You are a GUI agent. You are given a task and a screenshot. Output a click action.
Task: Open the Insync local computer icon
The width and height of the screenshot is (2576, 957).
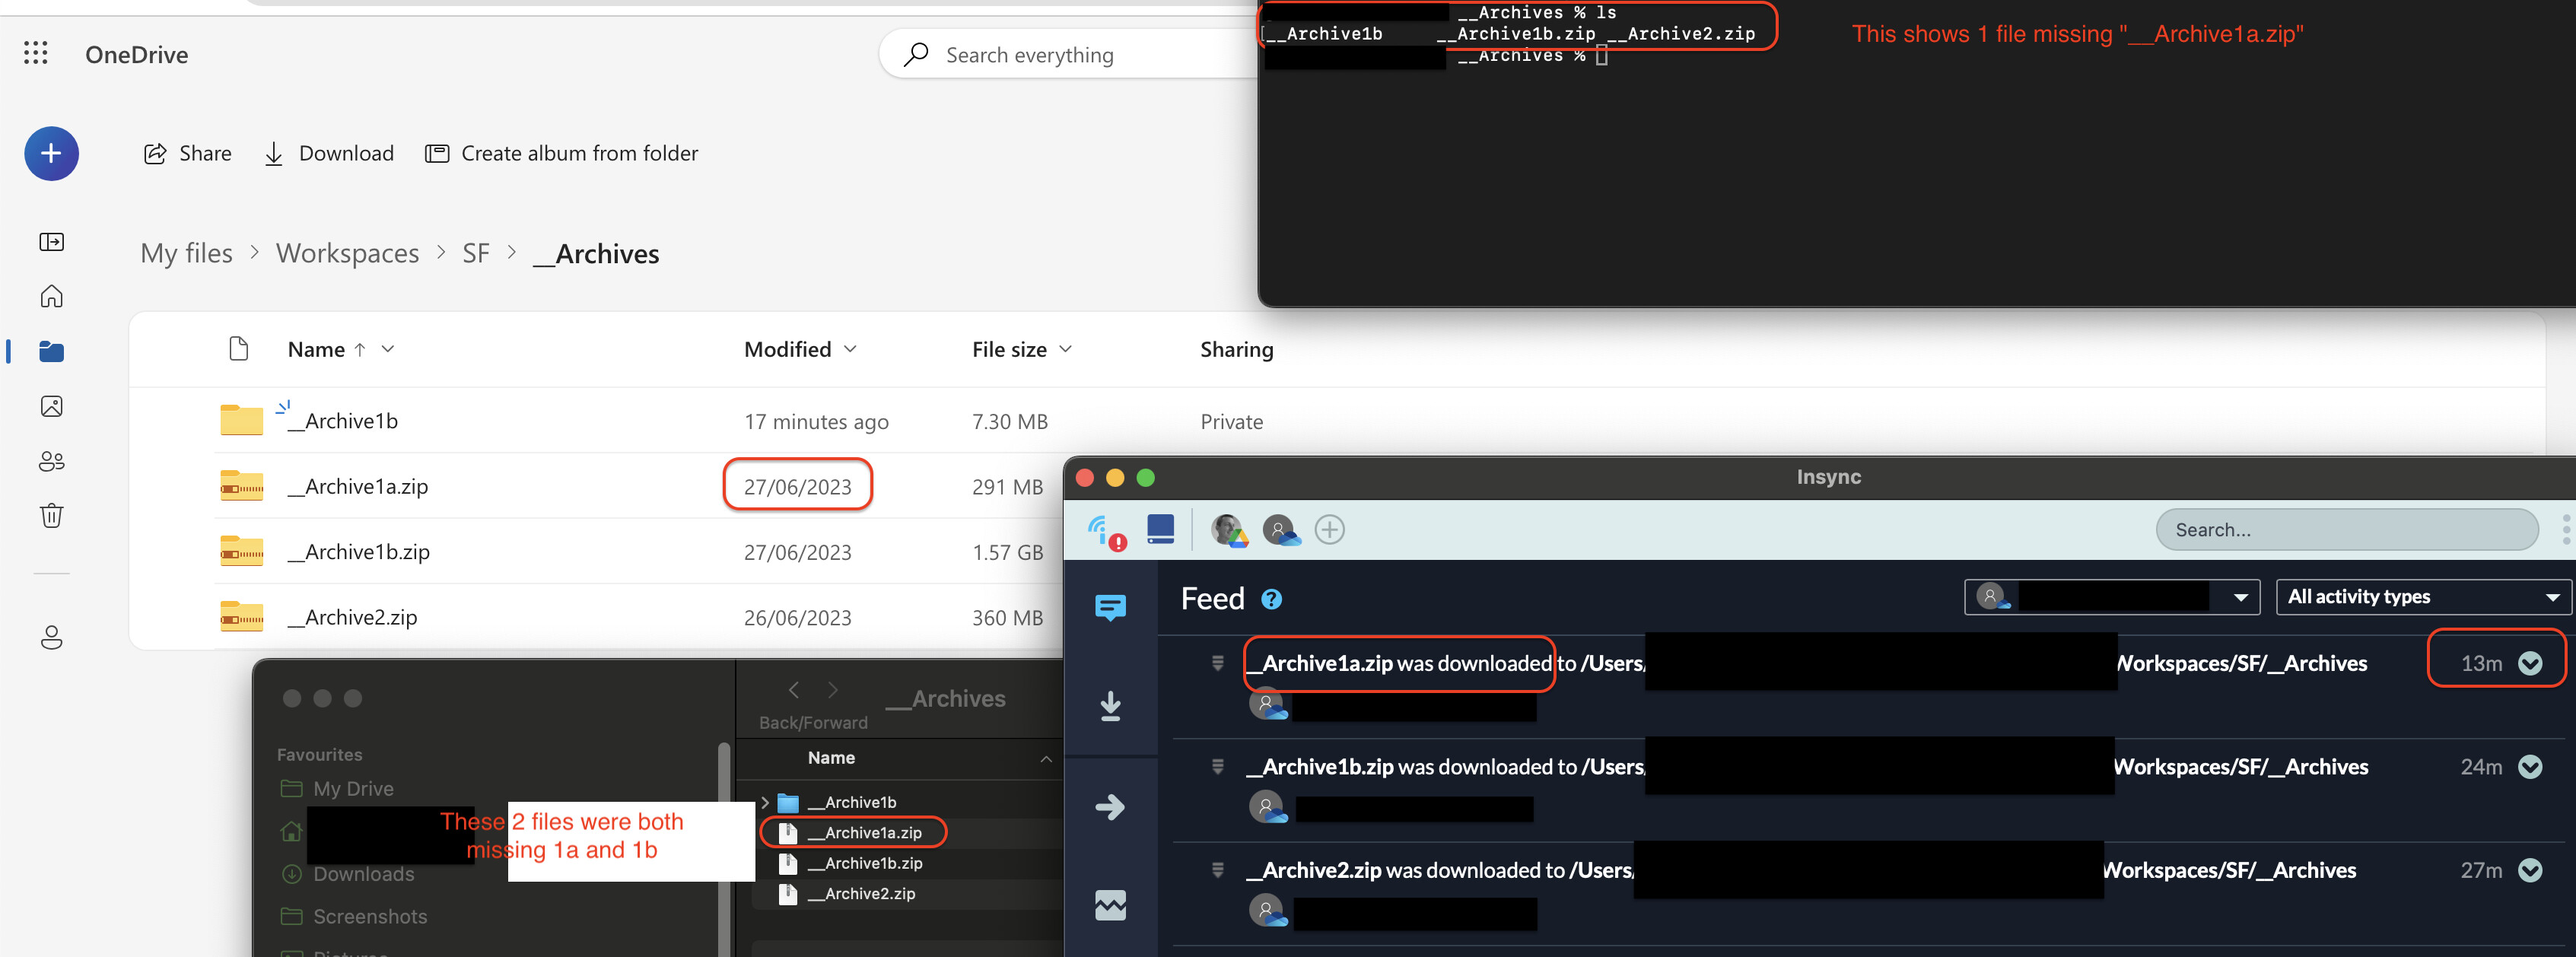pyautogui.click(x=1160, y=529)
